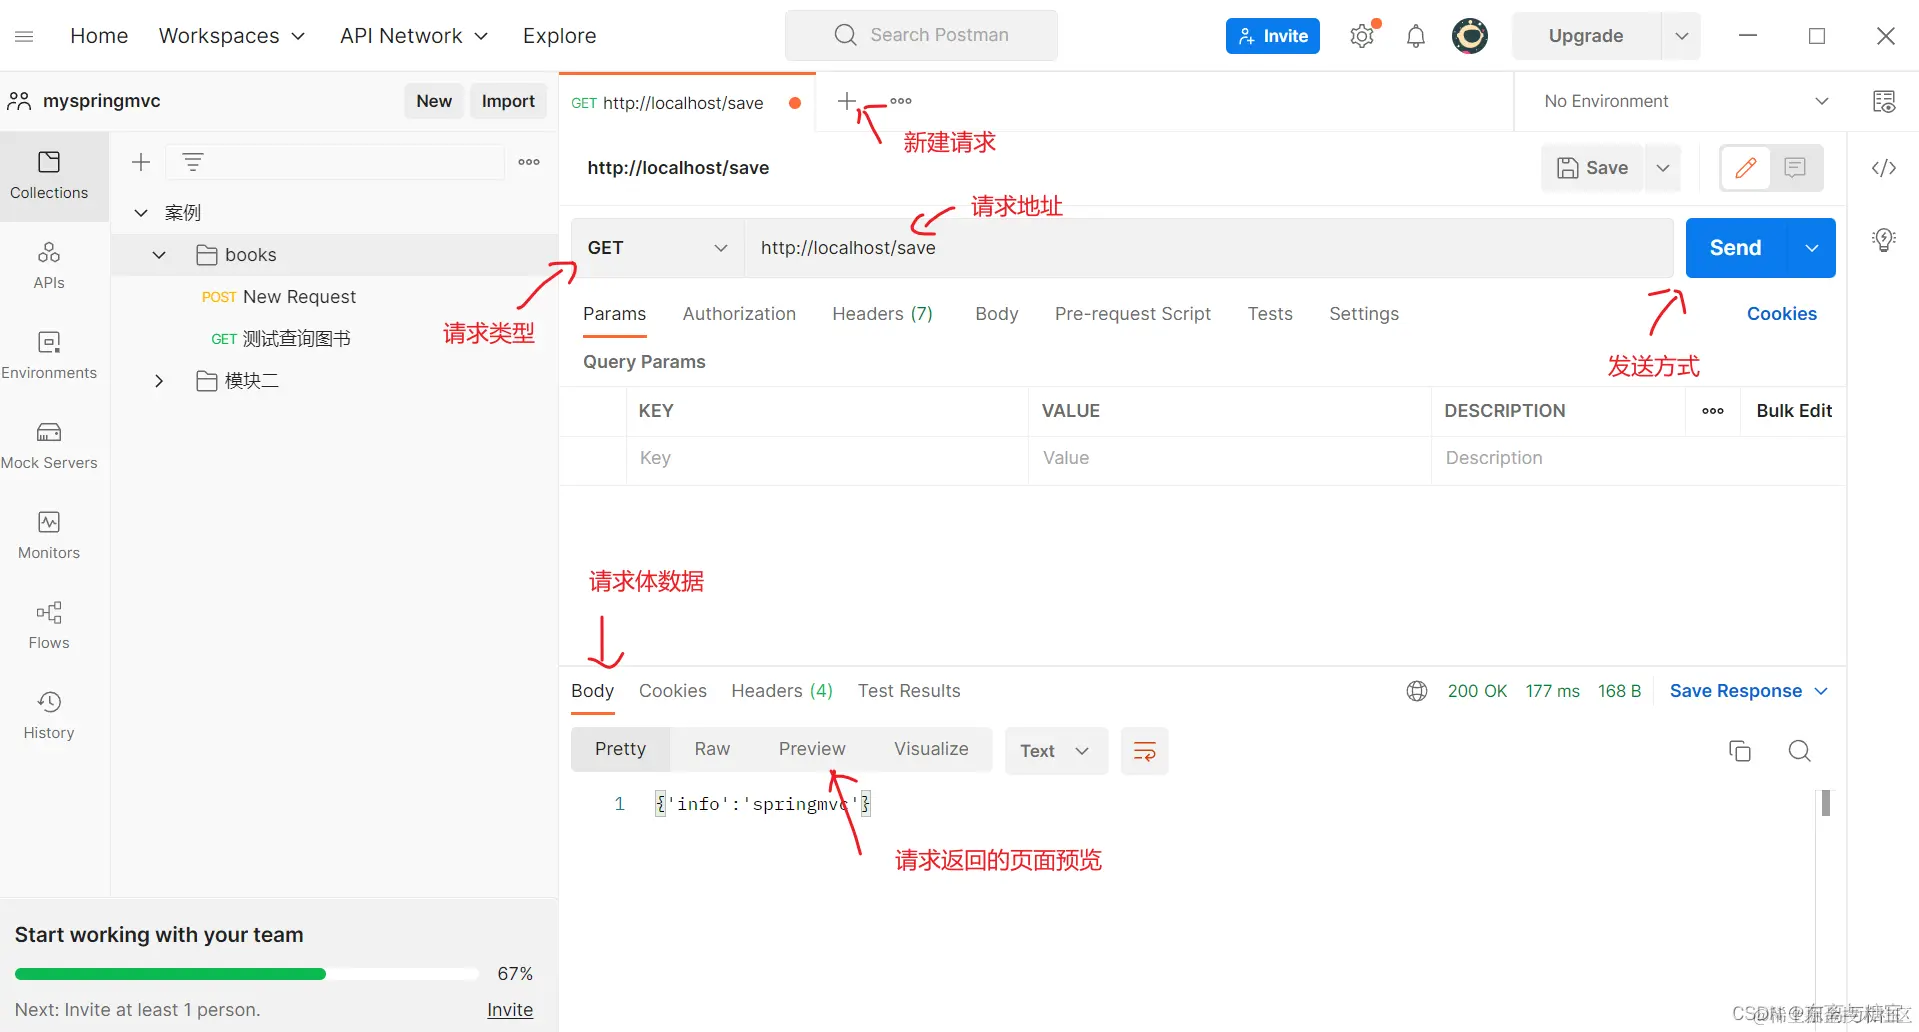
Task: Click the request URL input field
Action: [x=1100, y=248]
